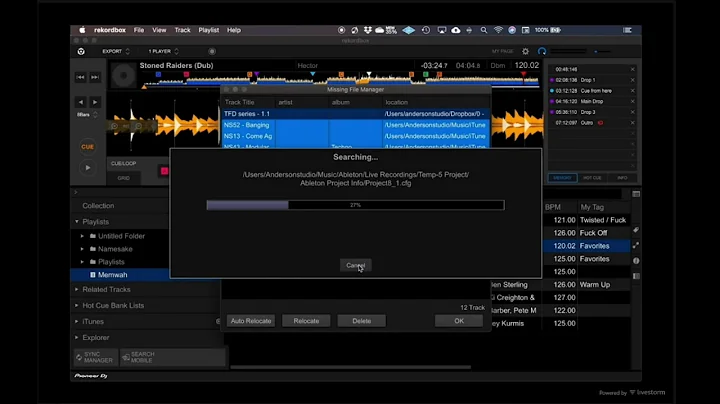Skip to next track button
The height and width of the screenshot is (404, 720).
click(95, 77)
